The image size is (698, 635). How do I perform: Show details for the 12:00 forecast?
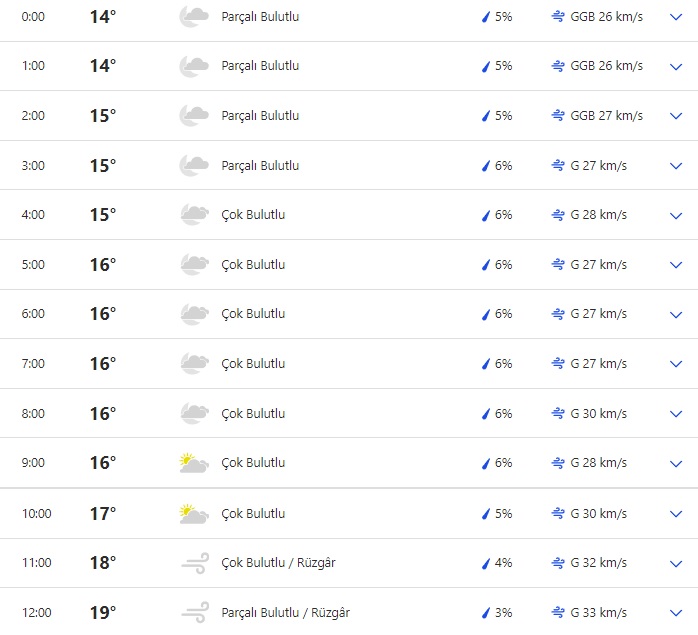[x=675, y=613]
